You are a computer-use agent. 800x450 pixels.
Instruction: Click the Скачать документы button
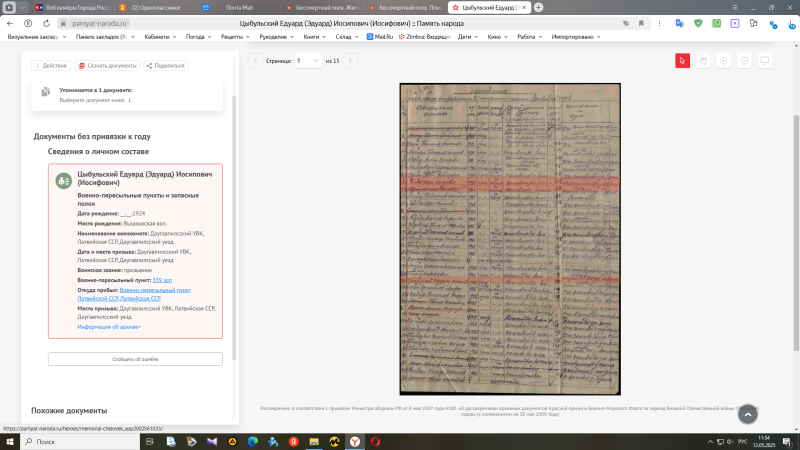click(108, 65)
